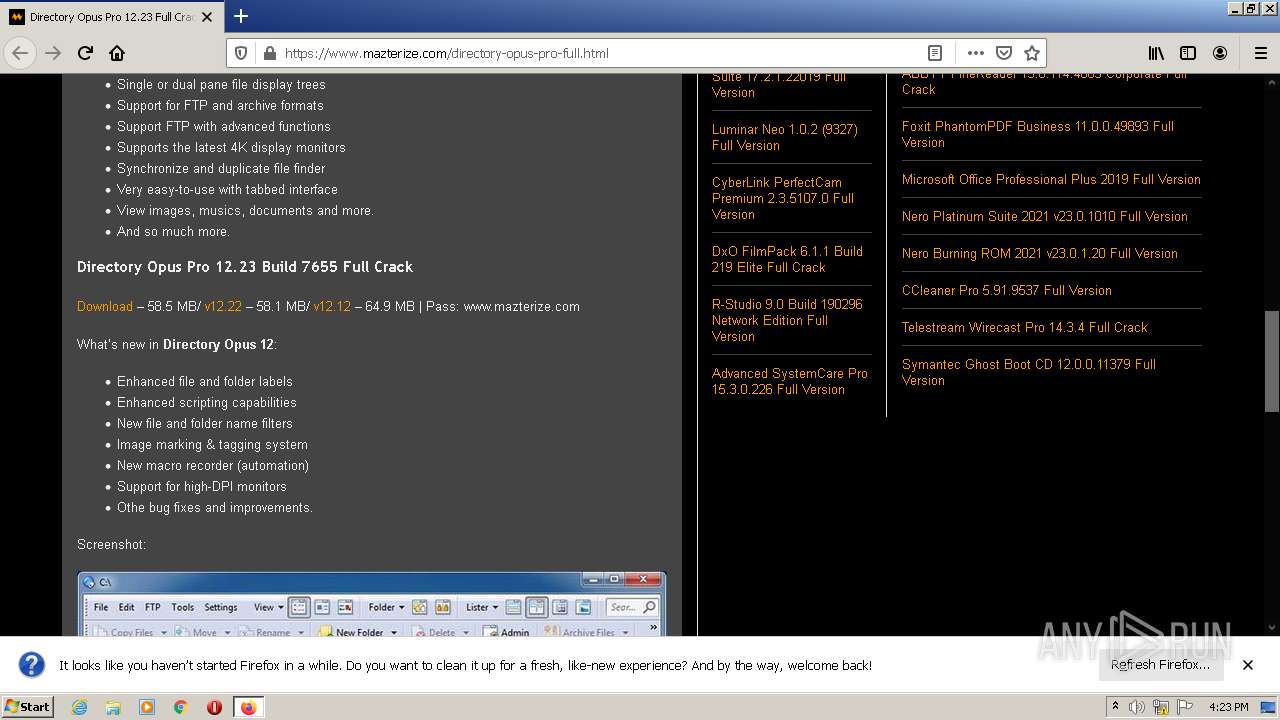Click the page vertical scrollbar thumb
This screenshot has width=1280, height=720.
[x=1272, y=361]
